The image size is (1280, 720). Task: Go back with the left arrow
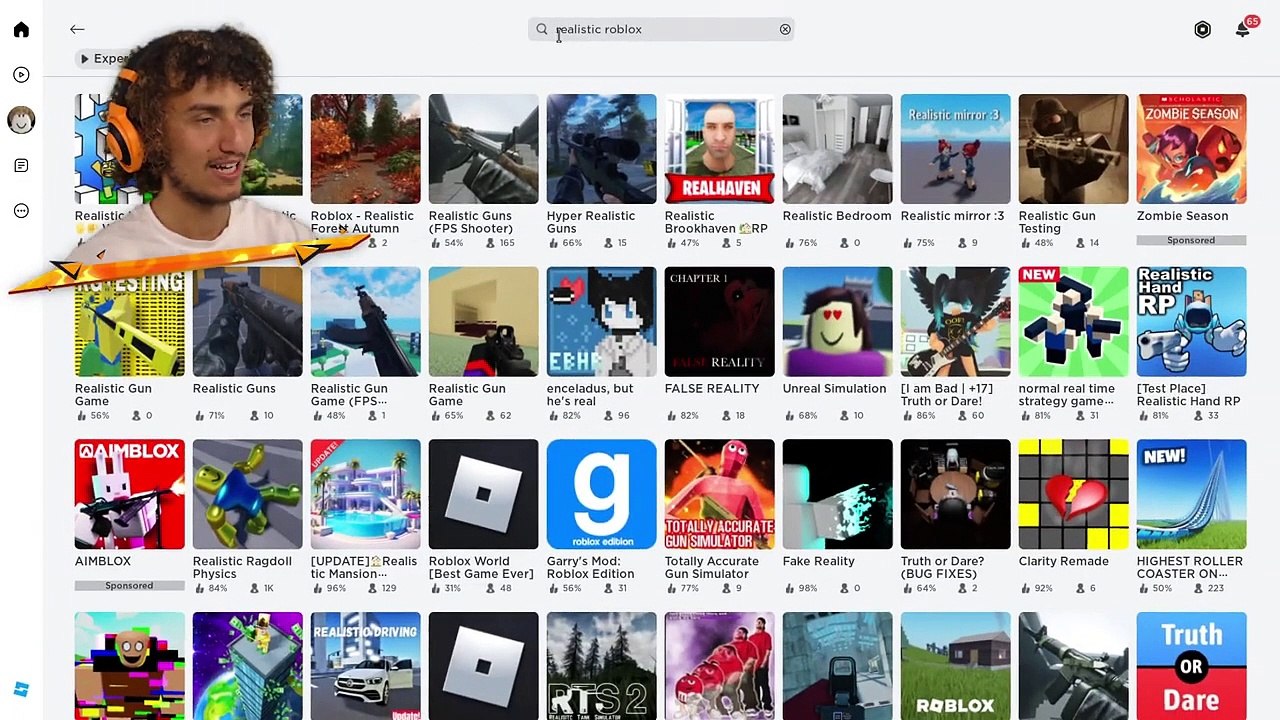[x=77, y=30]
